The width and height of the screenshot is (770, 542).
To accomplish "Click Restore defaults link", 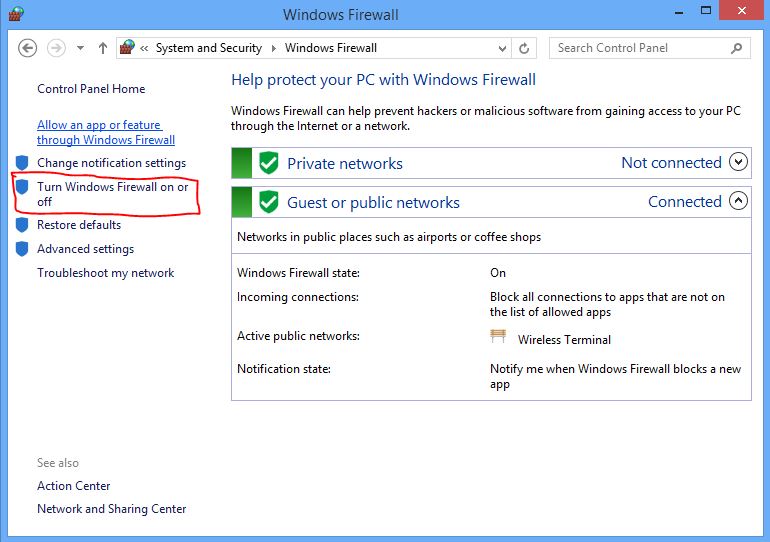I will [79, 225].
